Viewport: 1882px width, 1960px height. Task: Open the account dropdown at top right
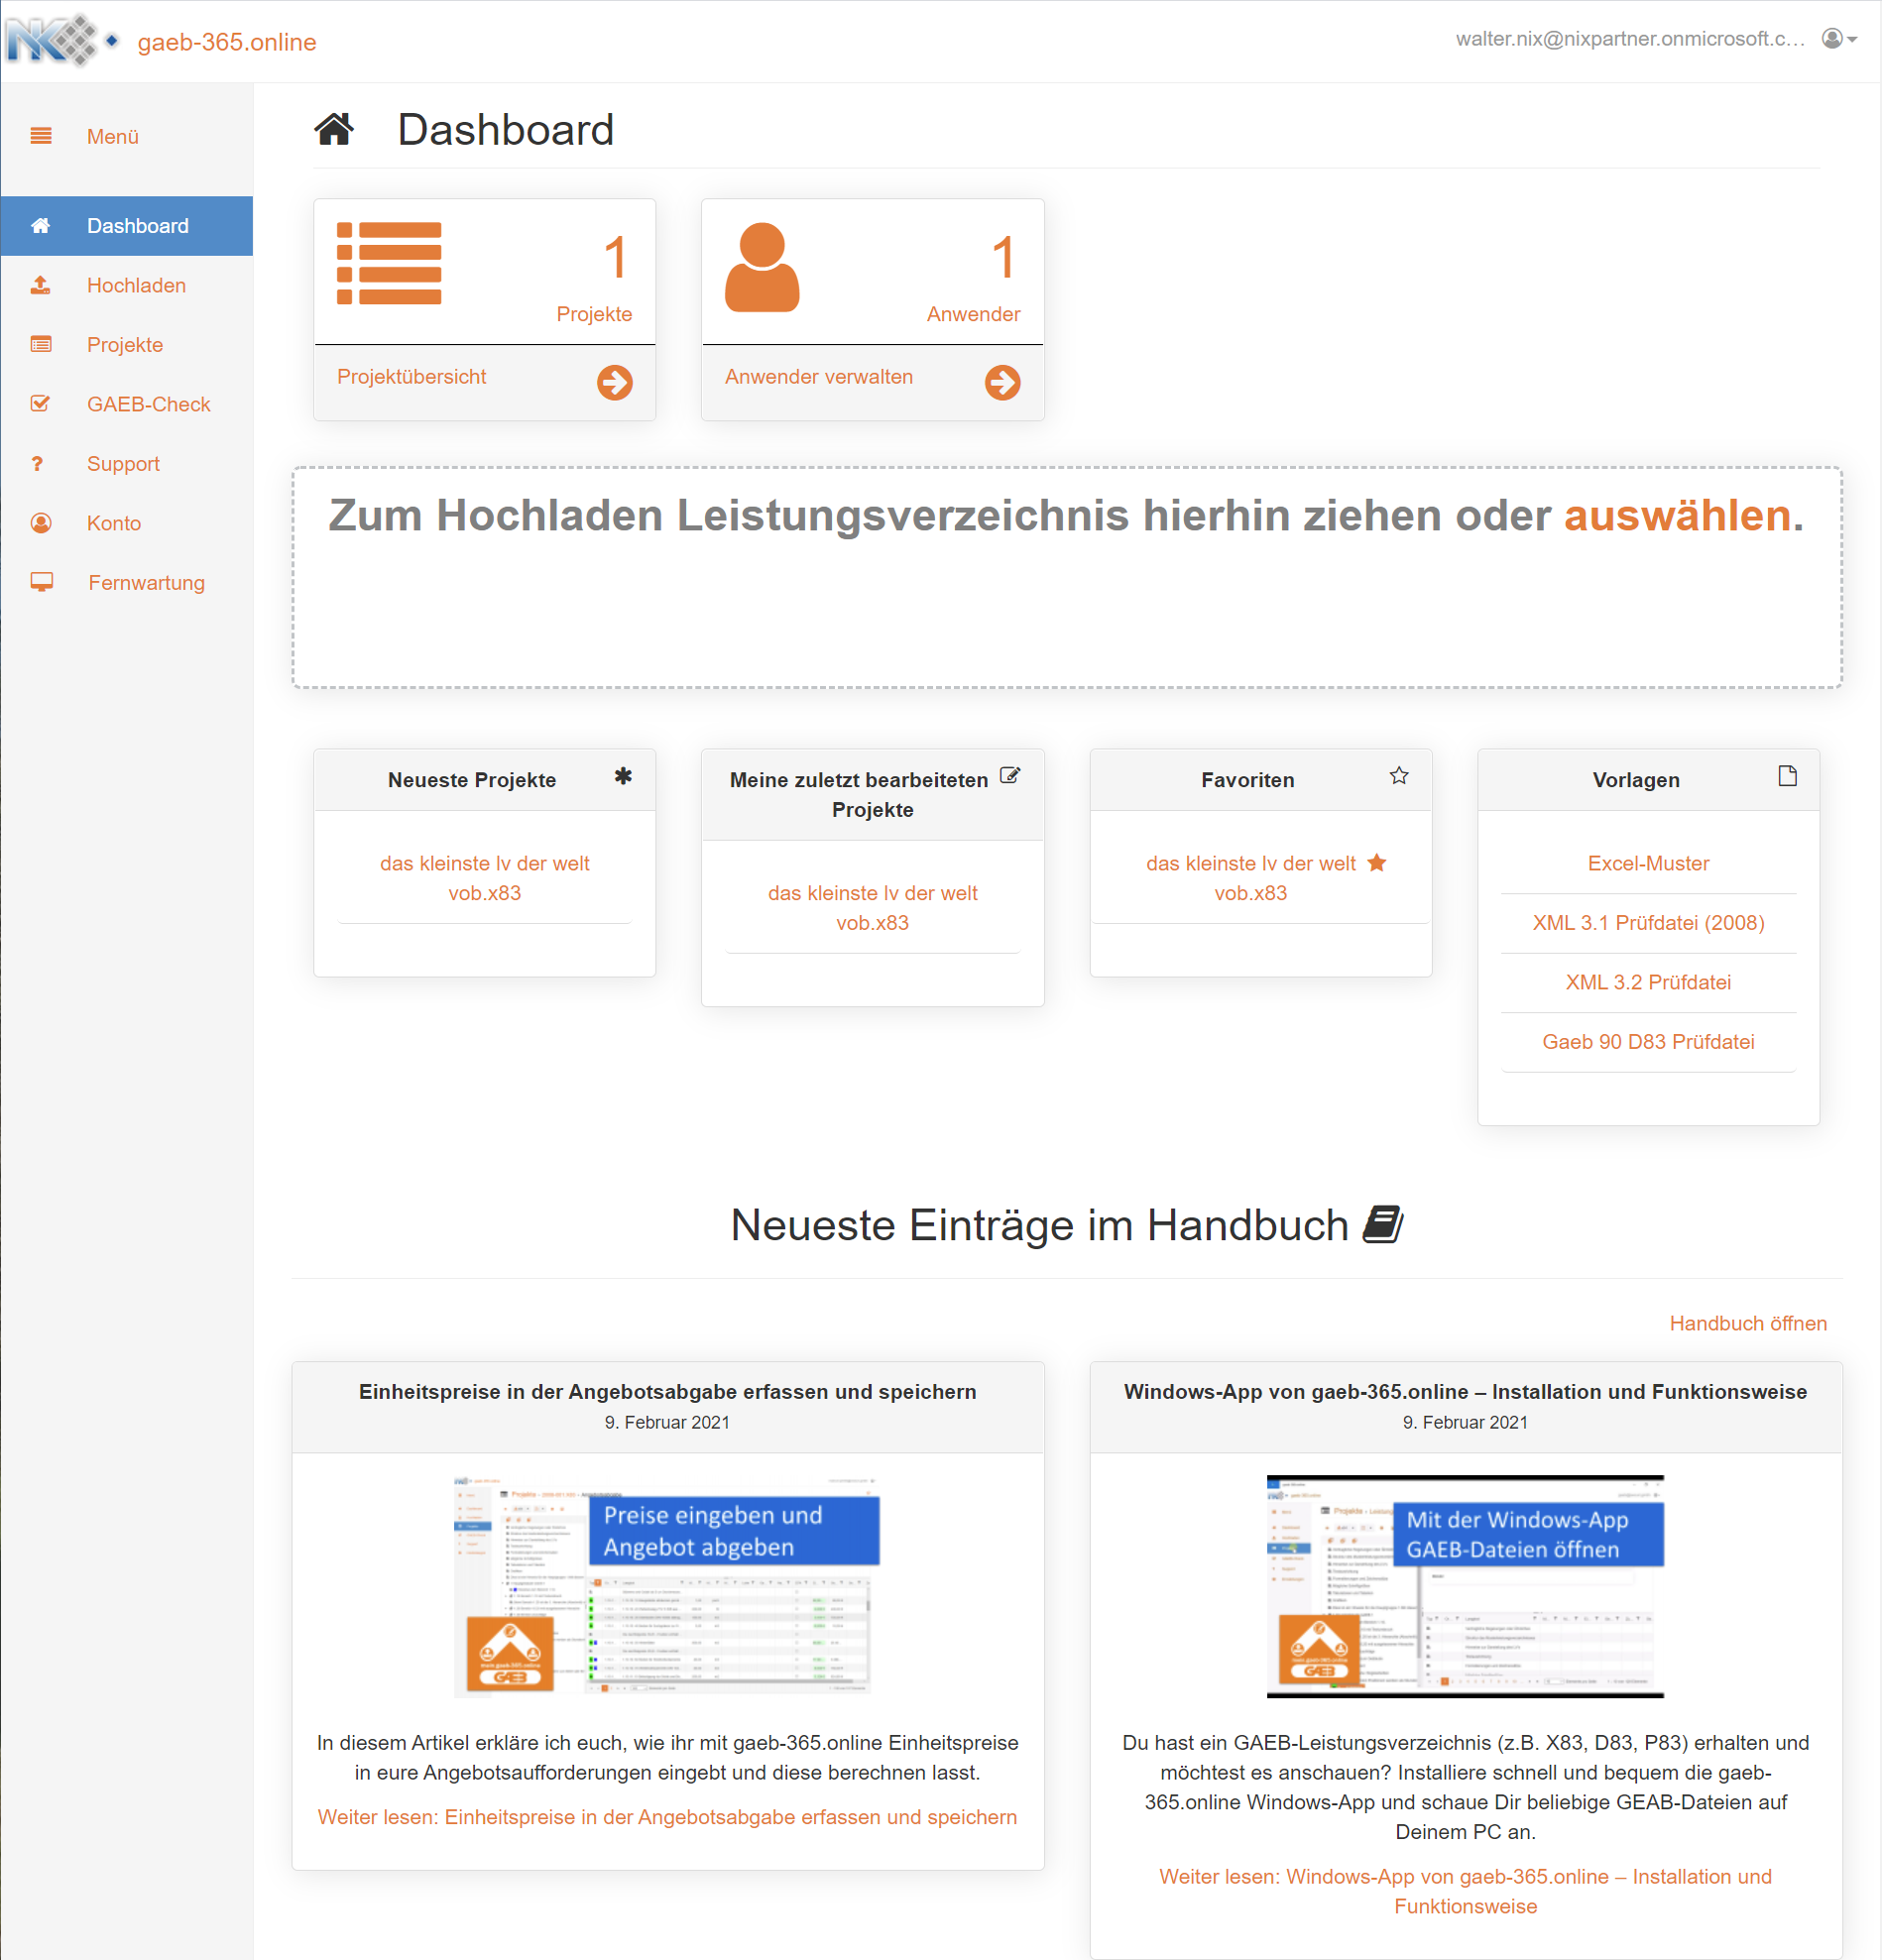click(1838, 41)
